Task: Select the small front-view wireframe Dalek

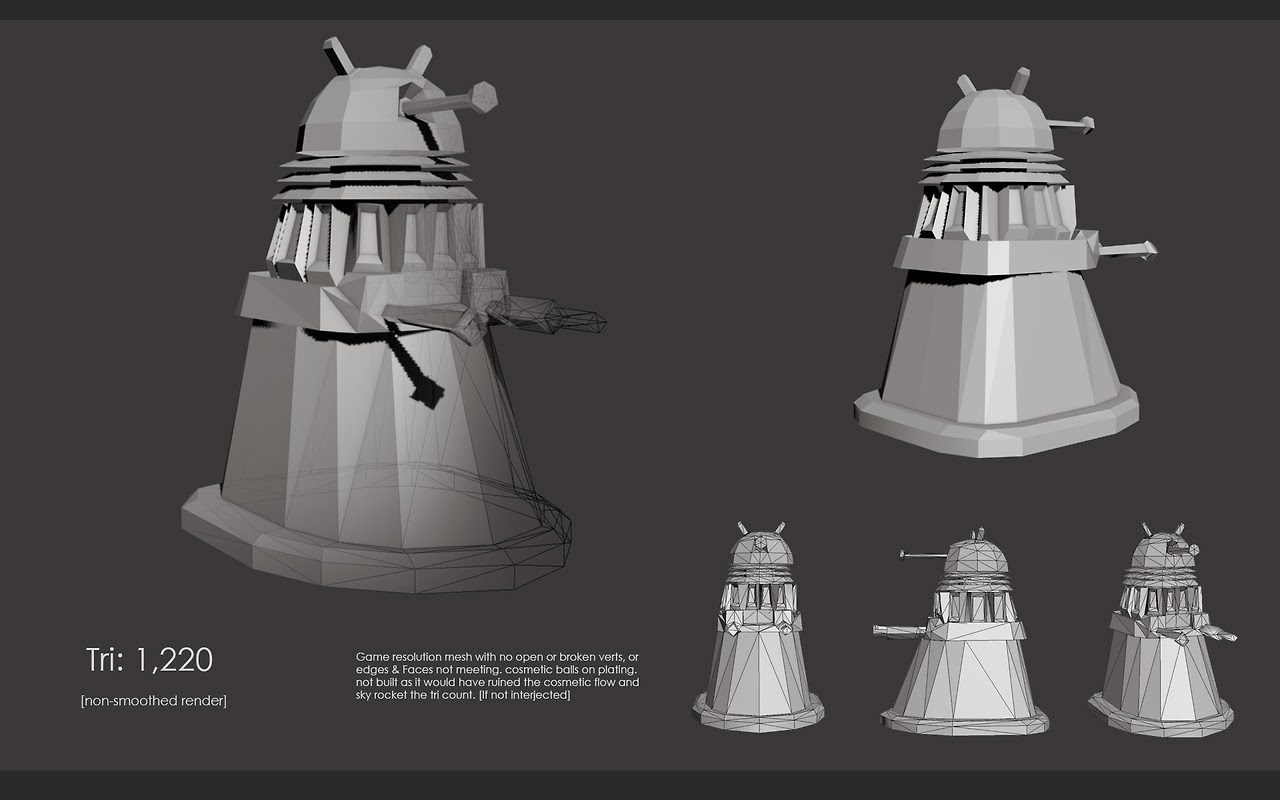Action: point(759,627)
